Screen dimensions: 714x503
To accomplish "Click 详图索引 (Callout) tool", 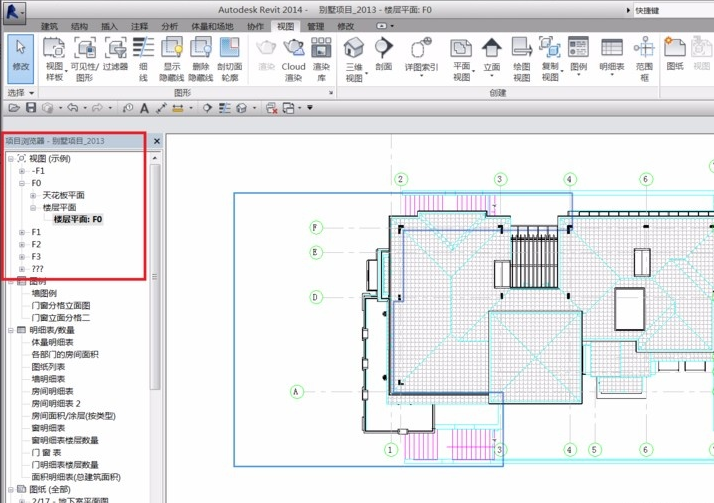I will 421,56.
